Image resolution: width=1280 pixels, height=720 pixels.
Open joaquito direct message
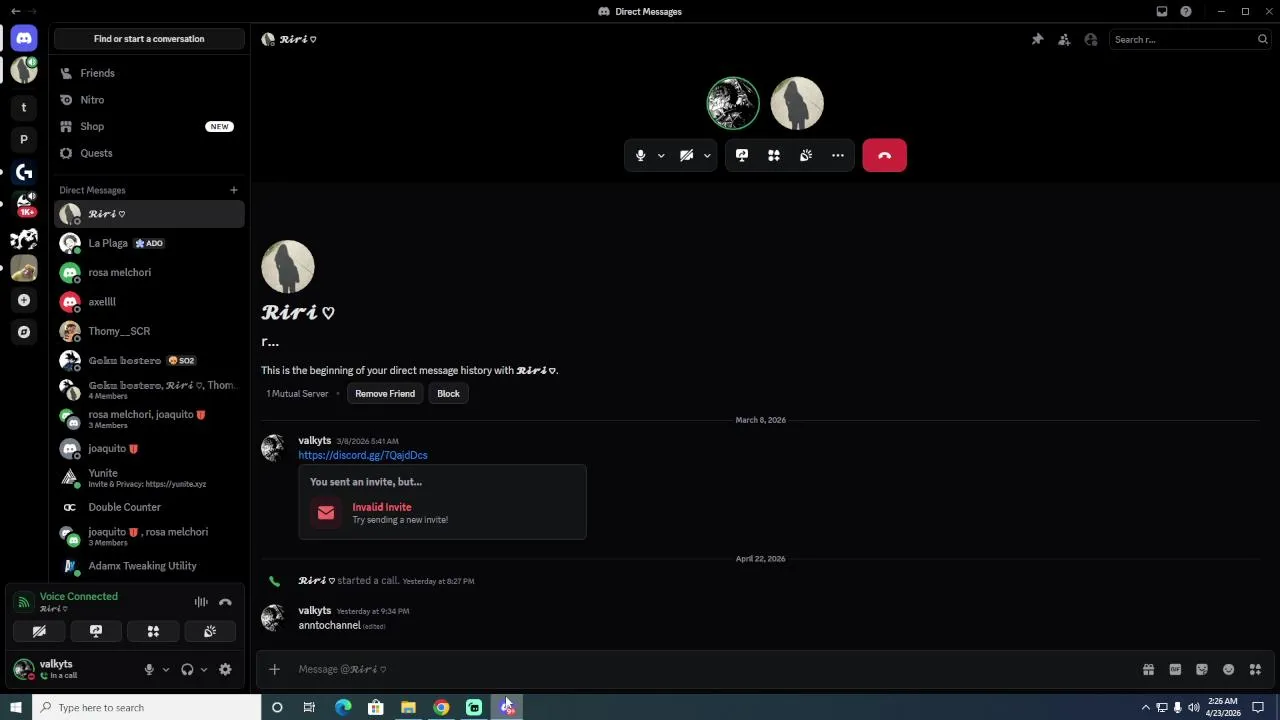point(149,448)
